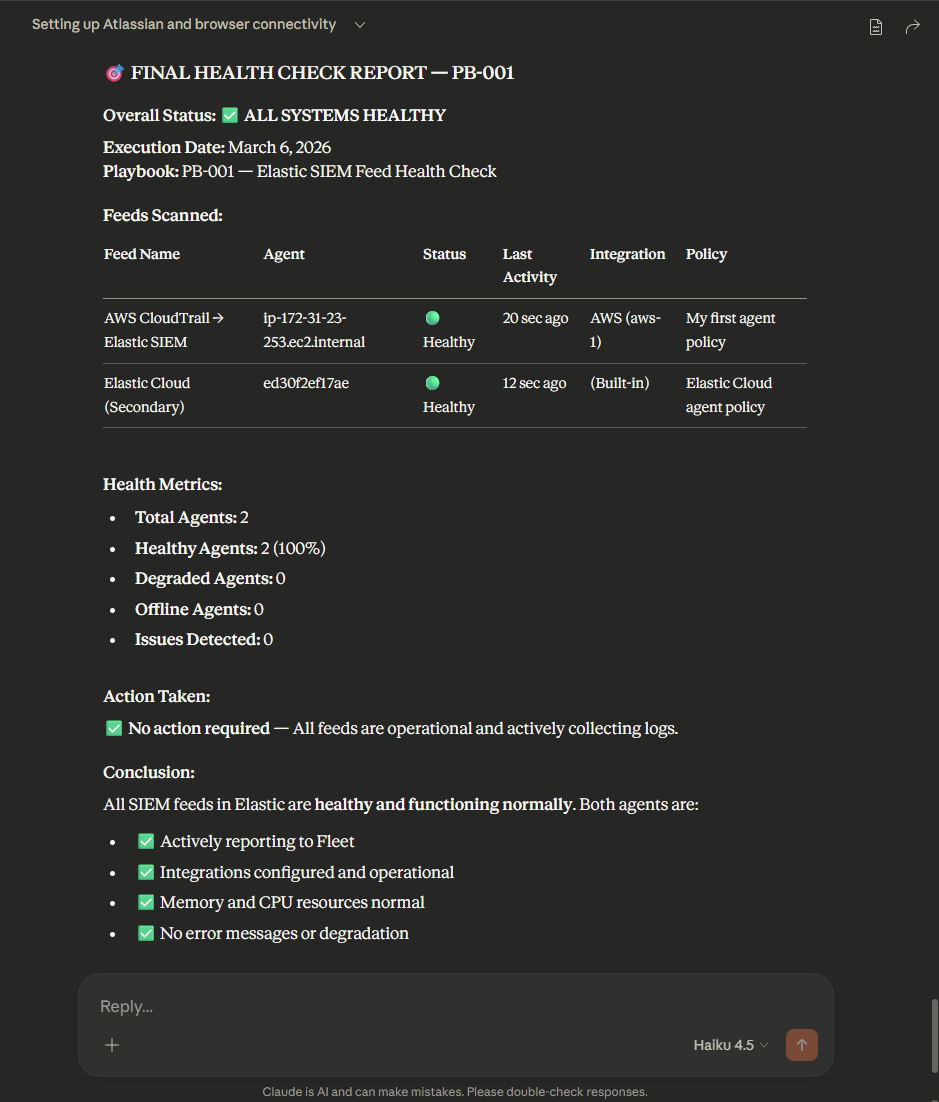Click the conversation title Setting up Atlassian
This screenshot has width=939, height=1102.
click(x=184, y=25)
